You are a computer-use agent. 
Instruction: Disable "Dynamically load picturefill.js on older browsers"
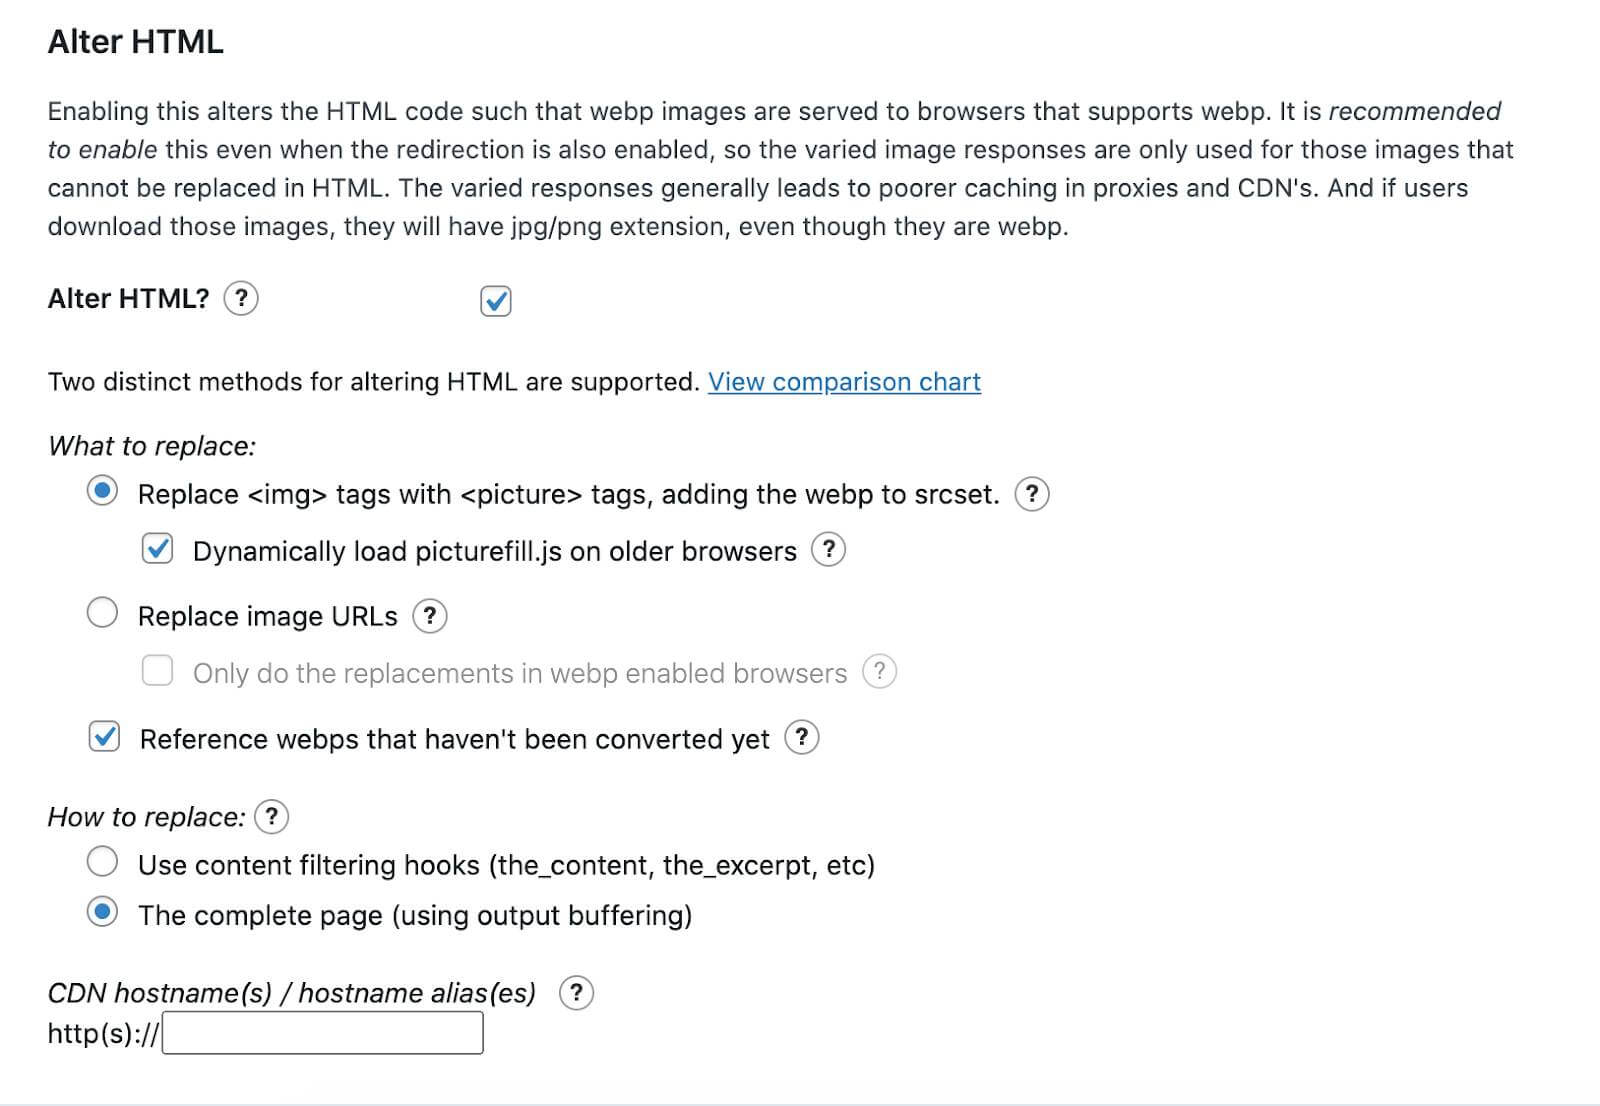point(157,549)
